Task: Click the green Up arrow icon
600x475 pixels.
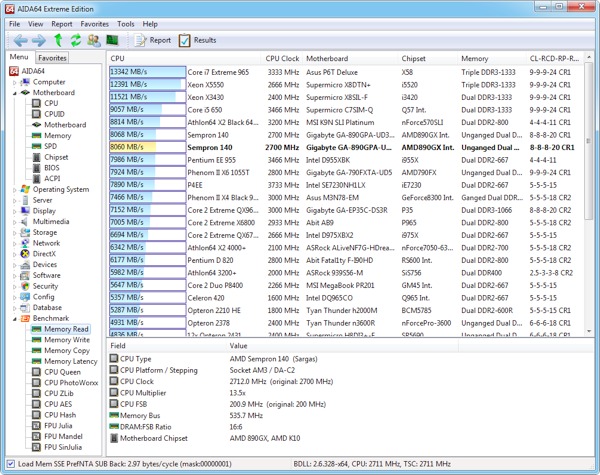Action: pyautogui.click(x=59, y=41)
